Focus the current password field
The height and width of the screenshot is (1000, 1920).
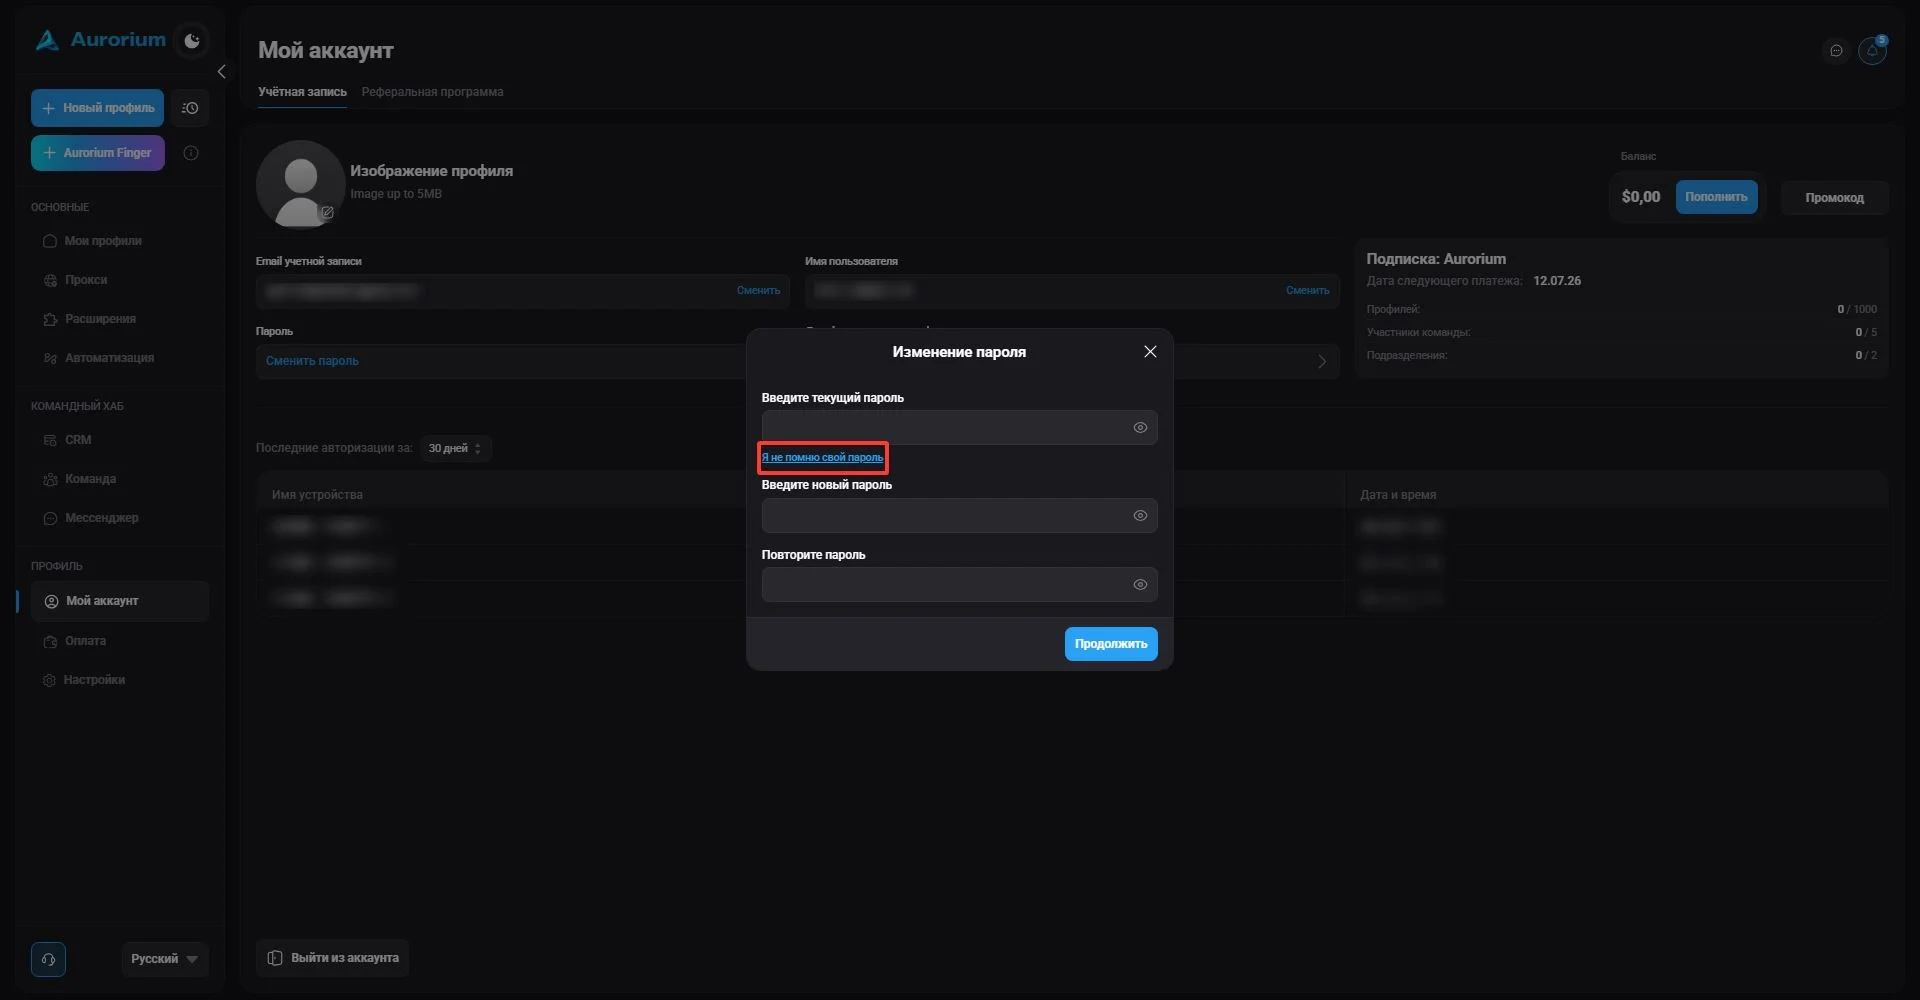coord(959,428)
